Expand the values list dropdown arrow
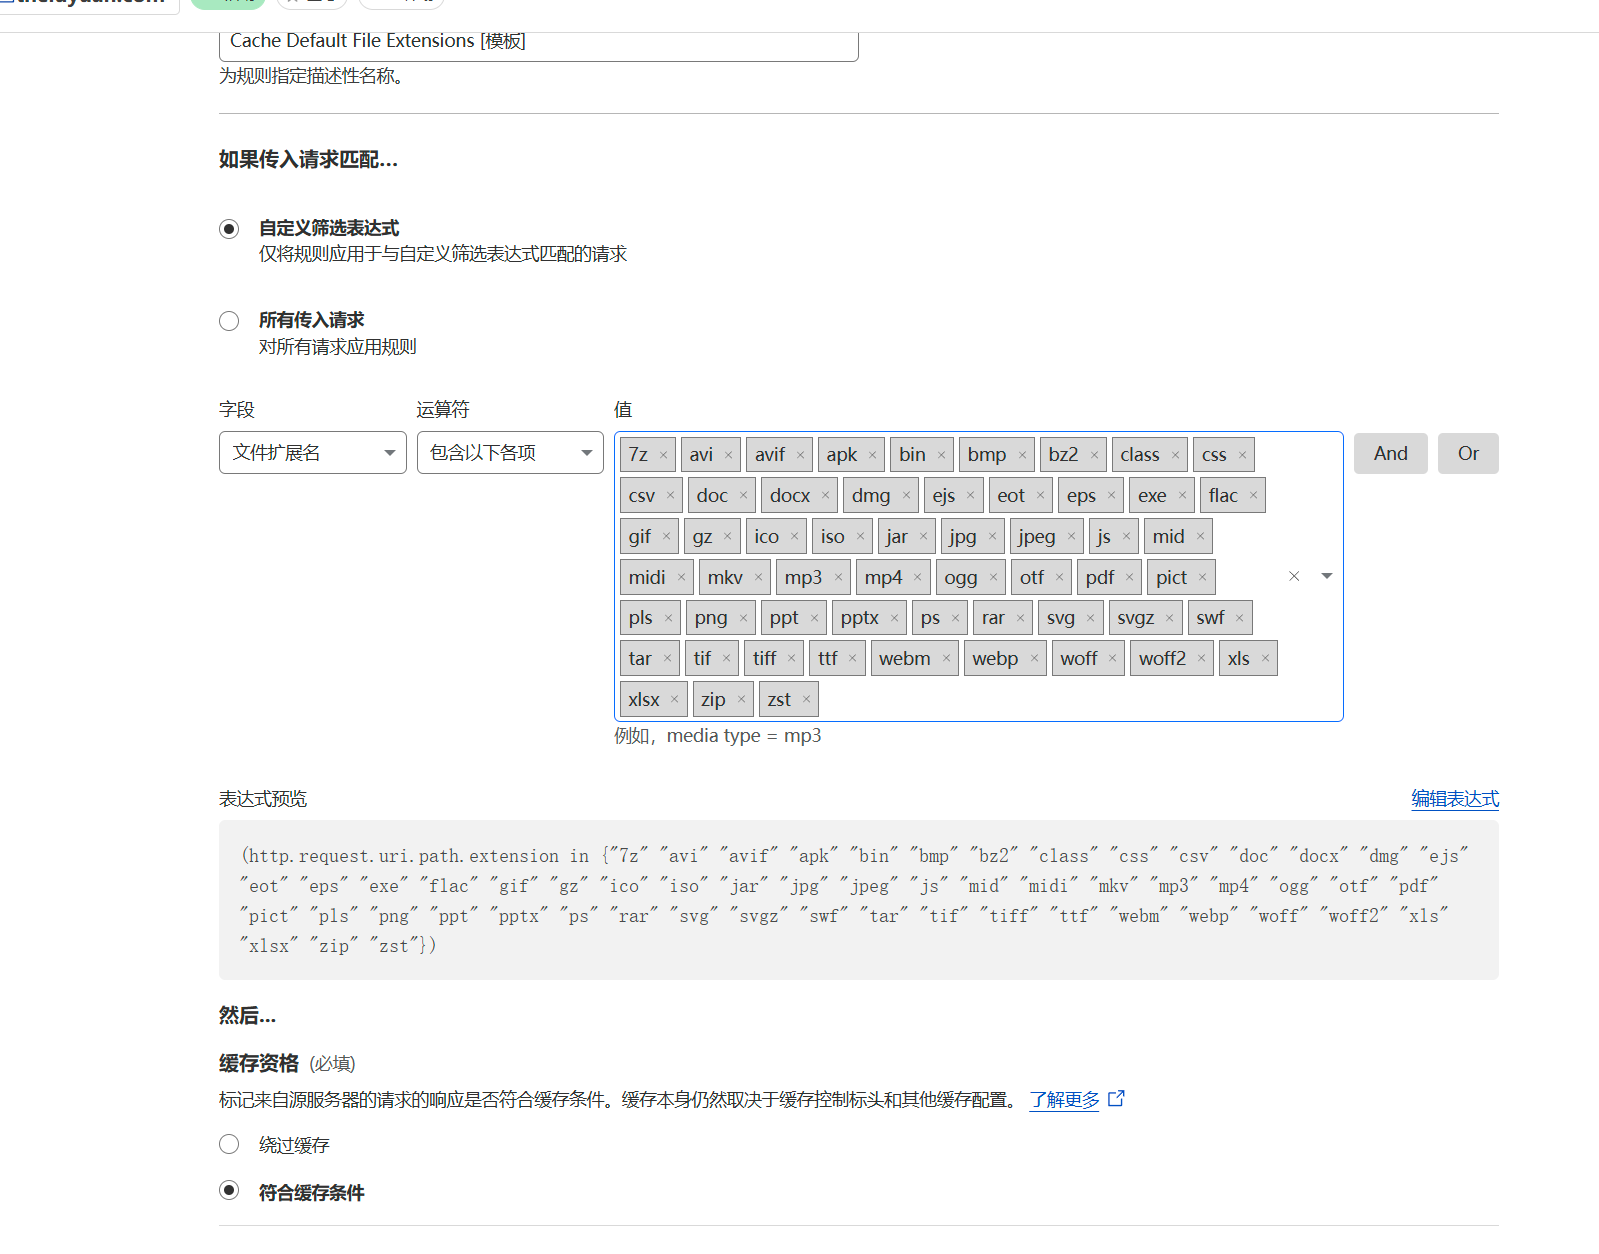1599x1254 pixels. 1327,576
